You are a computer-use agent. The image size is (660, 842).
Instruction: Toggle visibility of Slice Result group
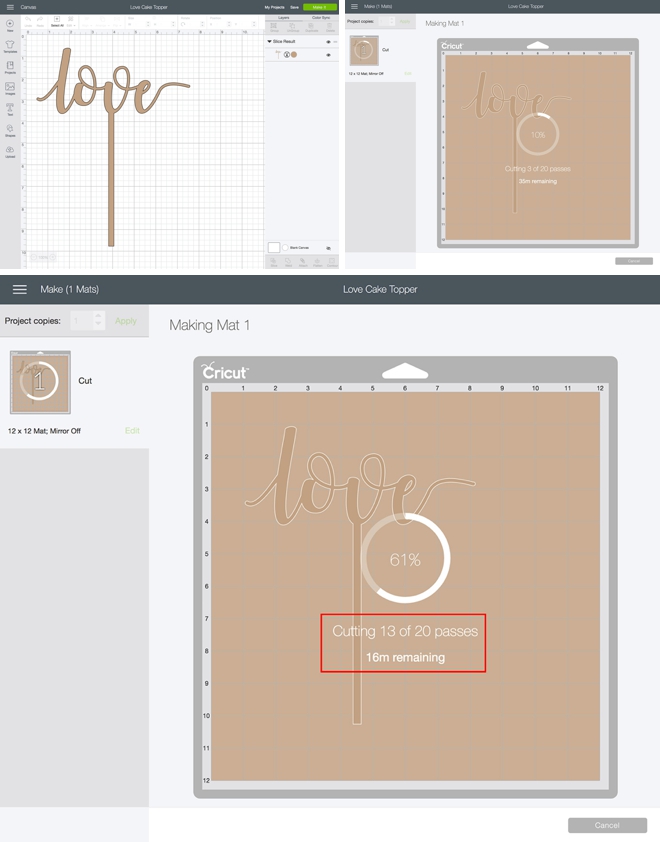(x=328, y=41)
